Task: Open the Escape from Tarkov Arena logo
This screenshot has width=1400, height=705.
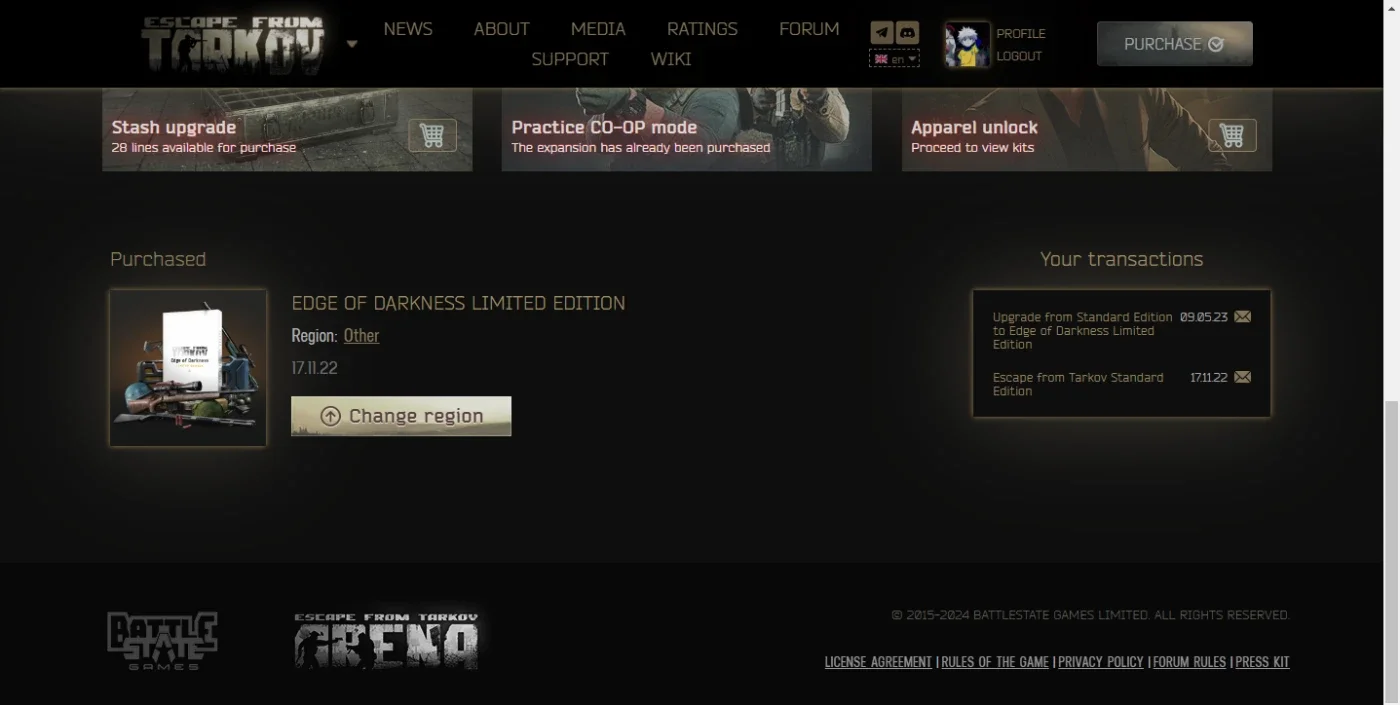Action: (x=386, y=641)
